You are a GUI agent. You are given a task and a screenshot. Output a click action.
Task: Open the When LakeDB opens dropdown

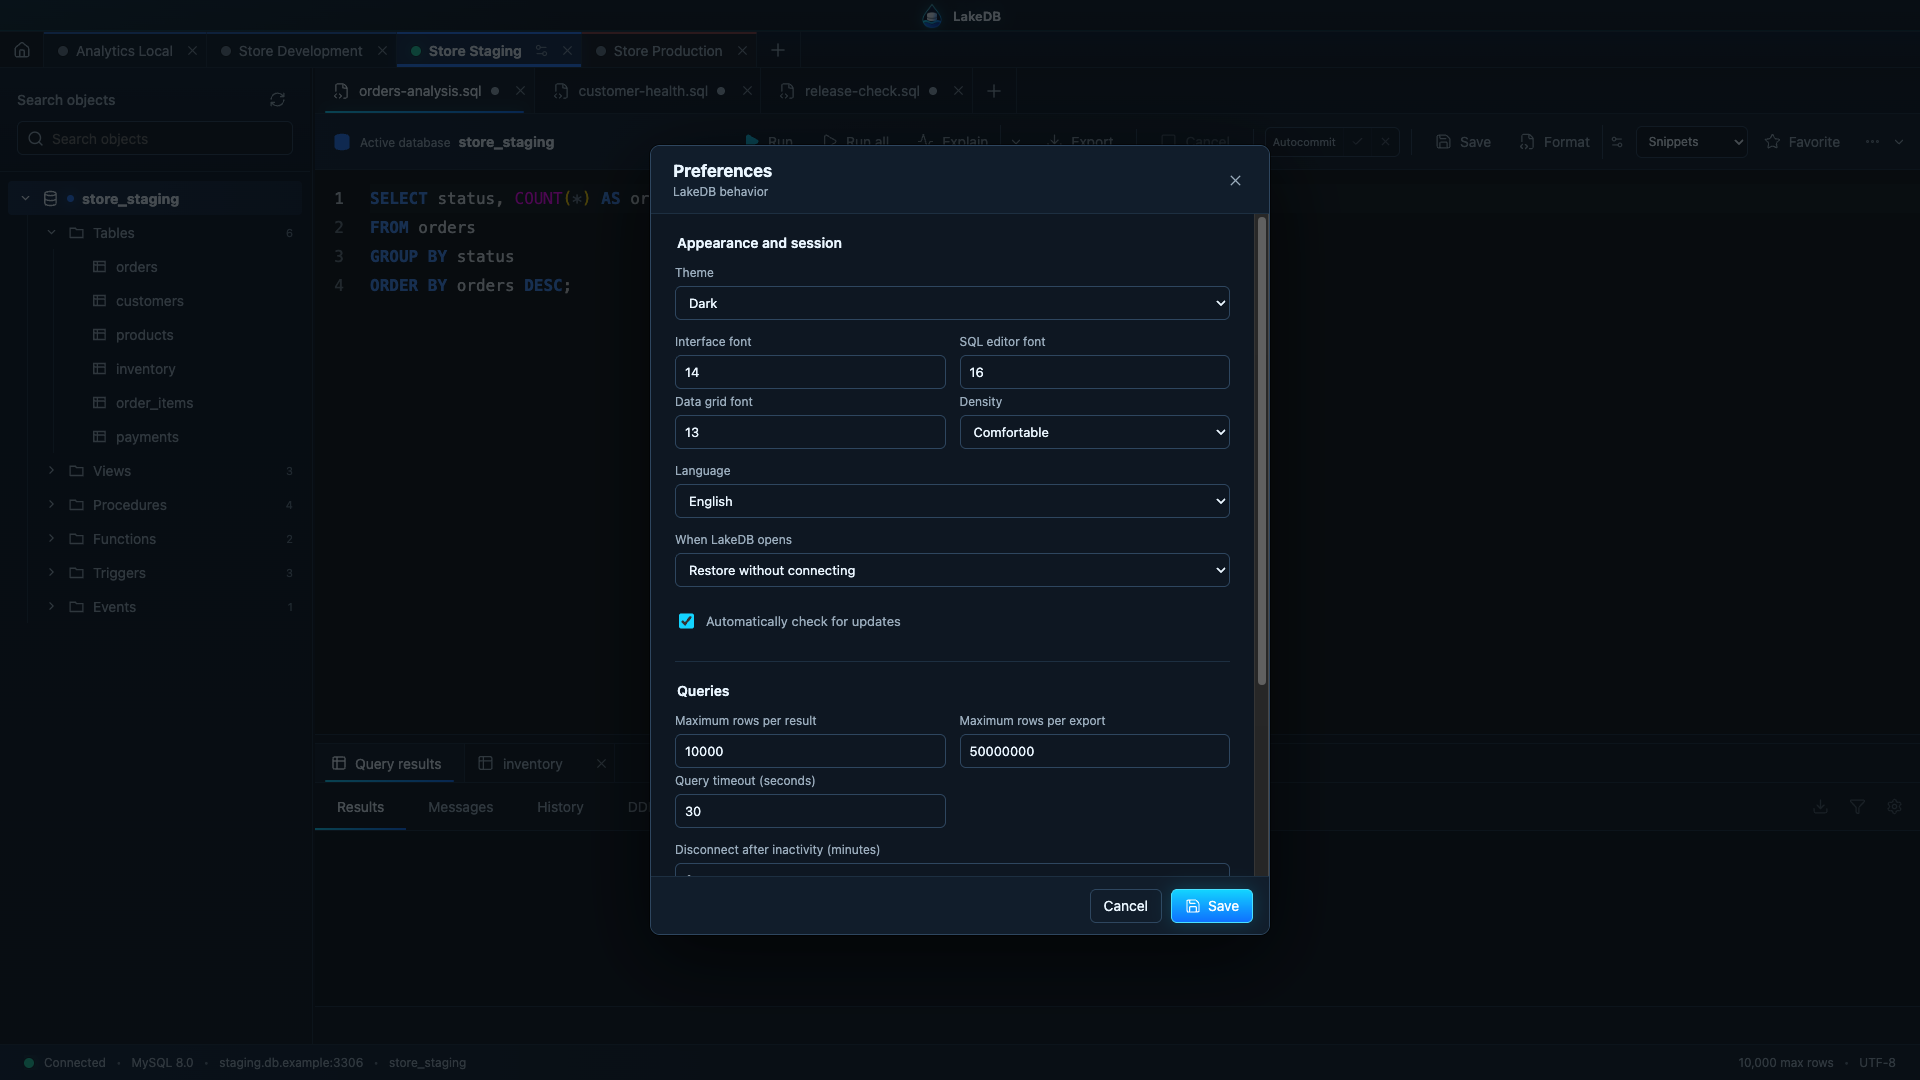[952, 570]
